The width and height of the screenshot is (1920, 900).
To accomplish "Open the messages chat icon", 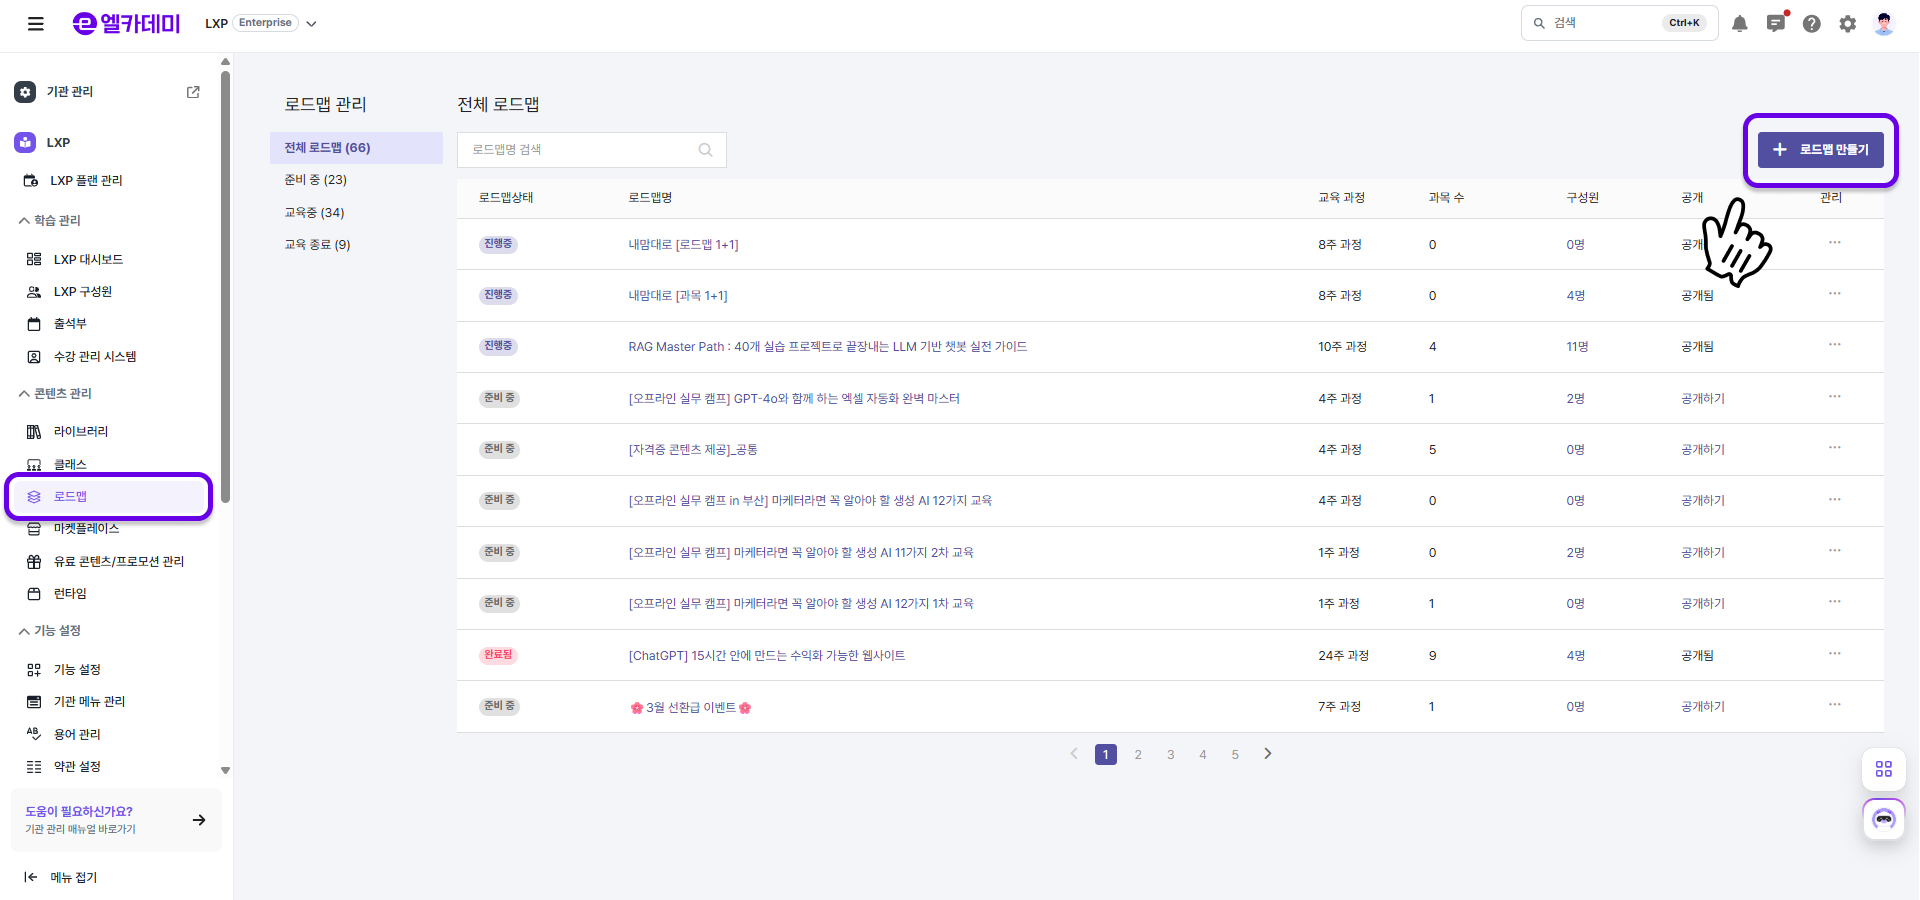I will point(1776,24).
